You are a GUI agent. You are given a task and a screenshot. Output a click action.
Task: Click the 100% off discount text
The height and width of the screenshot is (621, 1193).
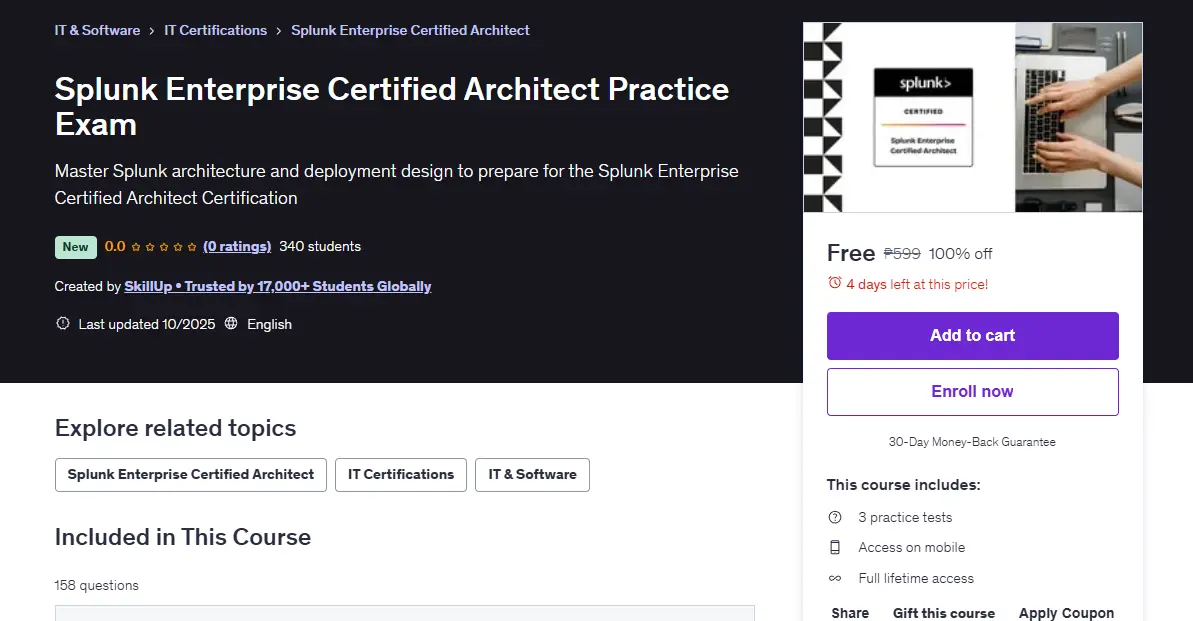960,253
